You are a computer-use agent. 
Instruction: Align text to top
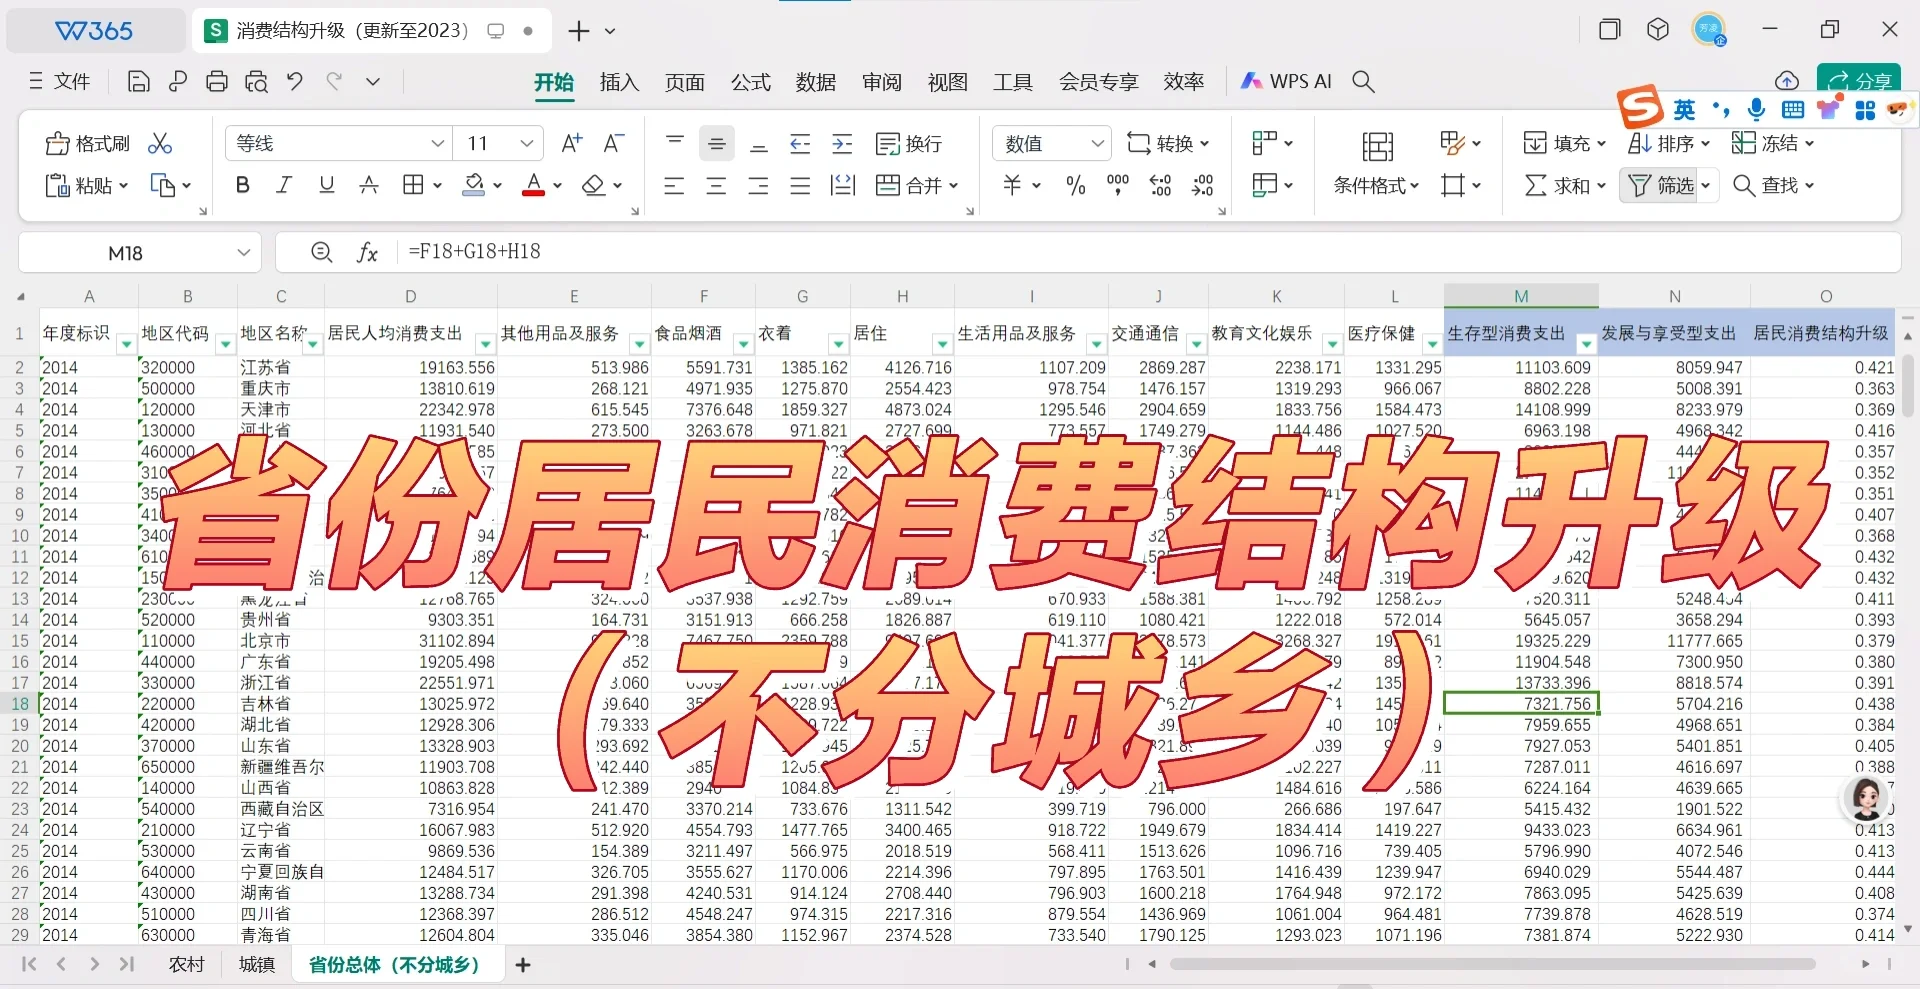[675, 144]
